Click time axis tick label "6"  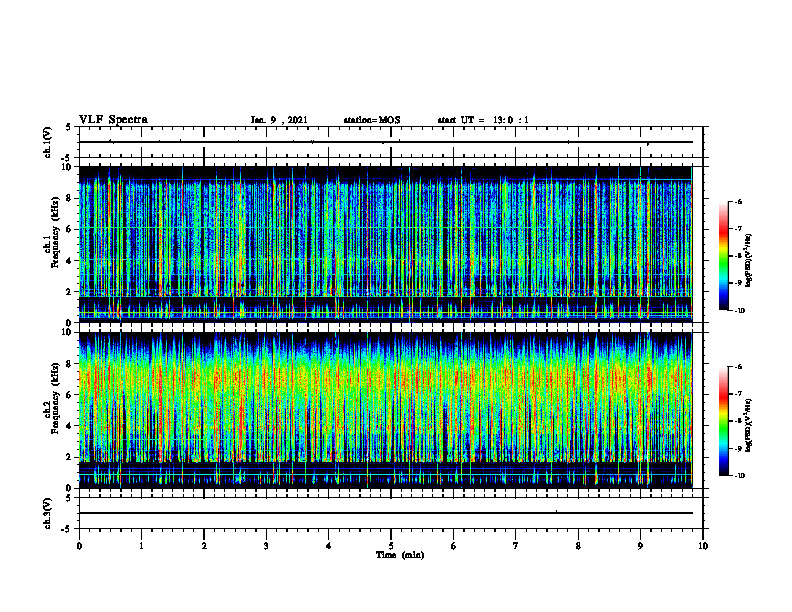point(454,546)
